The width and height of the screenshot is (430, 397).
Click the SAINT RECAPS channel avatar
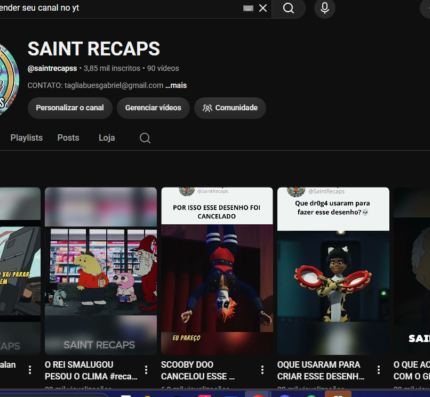(x=8, y=79)
